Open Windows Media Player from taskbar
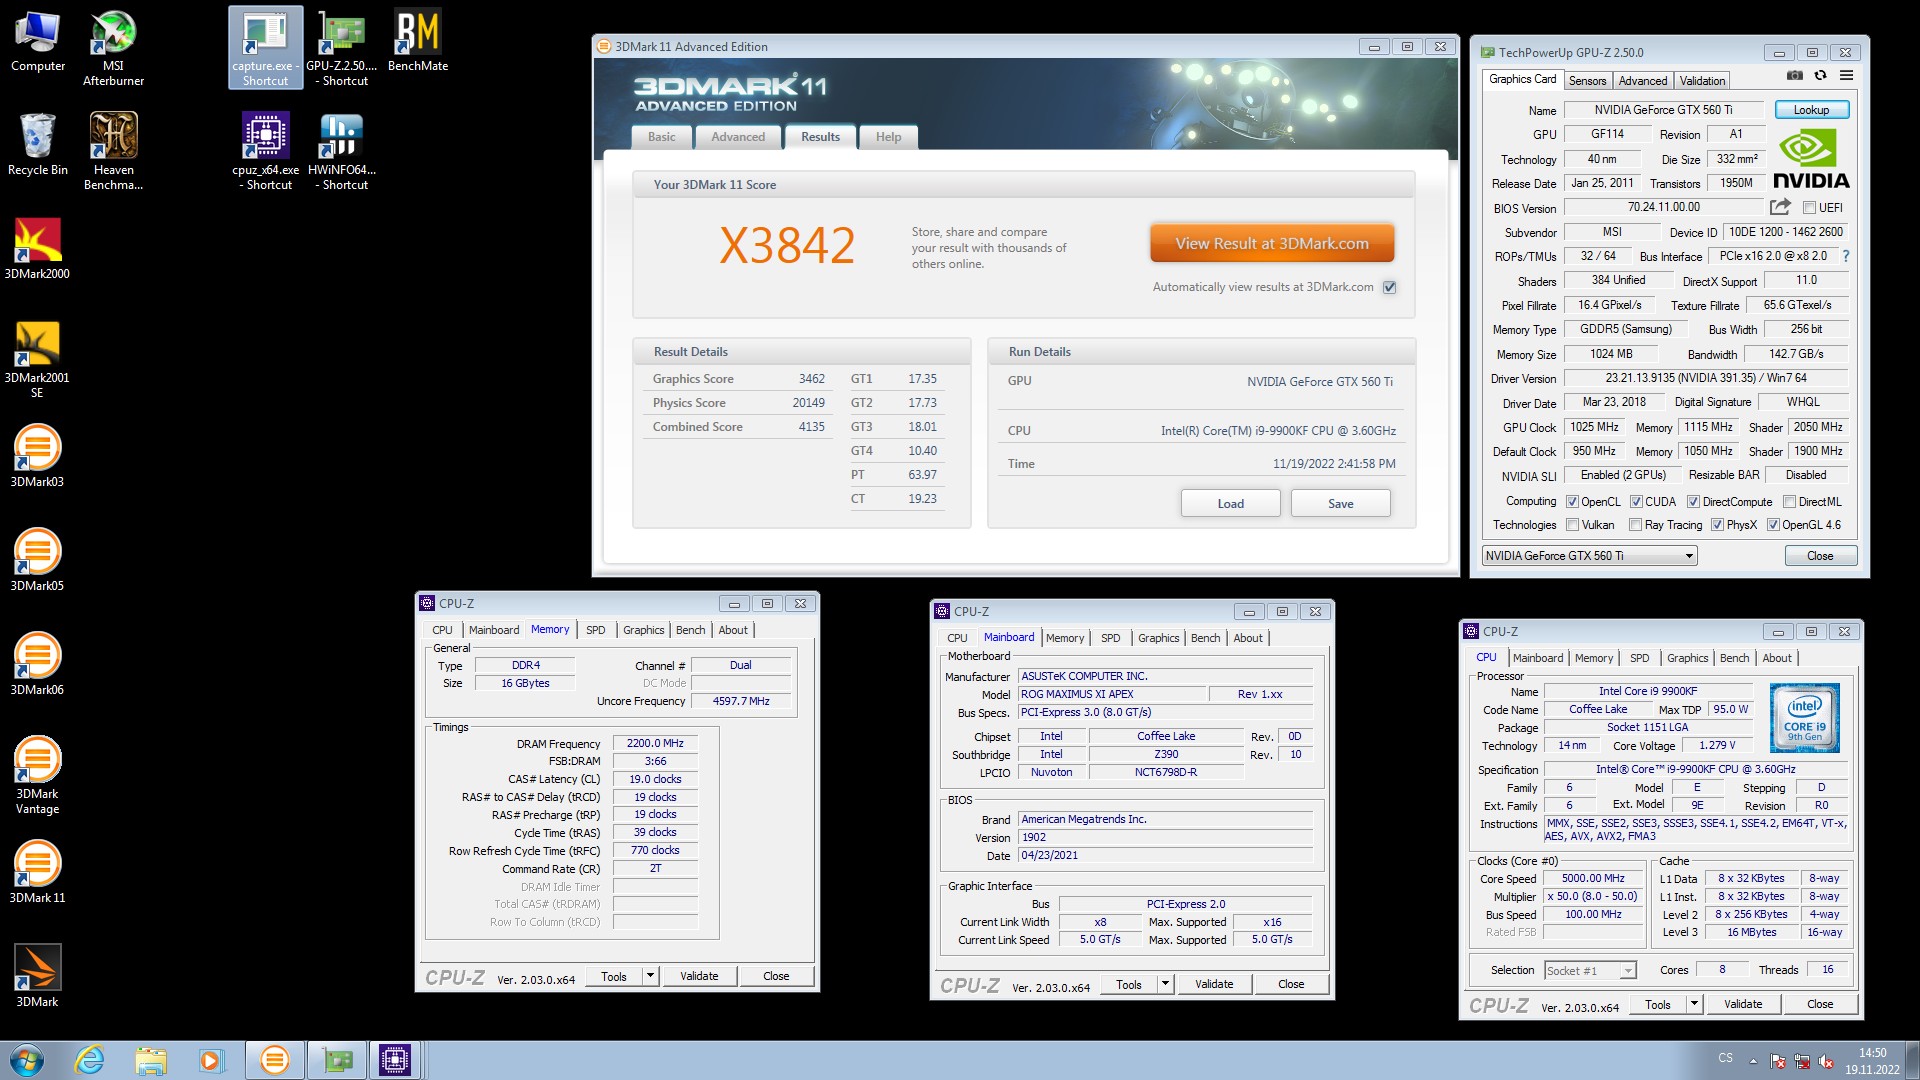This screenshot has width=1920, height=1080. (211, 1060)
